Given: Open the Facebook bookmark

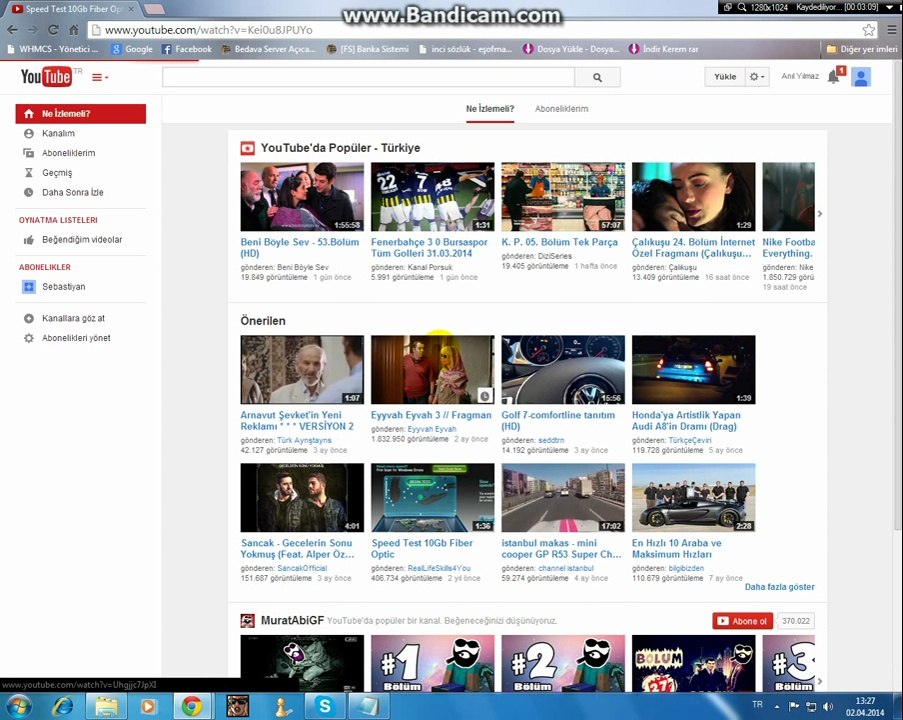Looking at the screenshot, I should click(187, 49).
